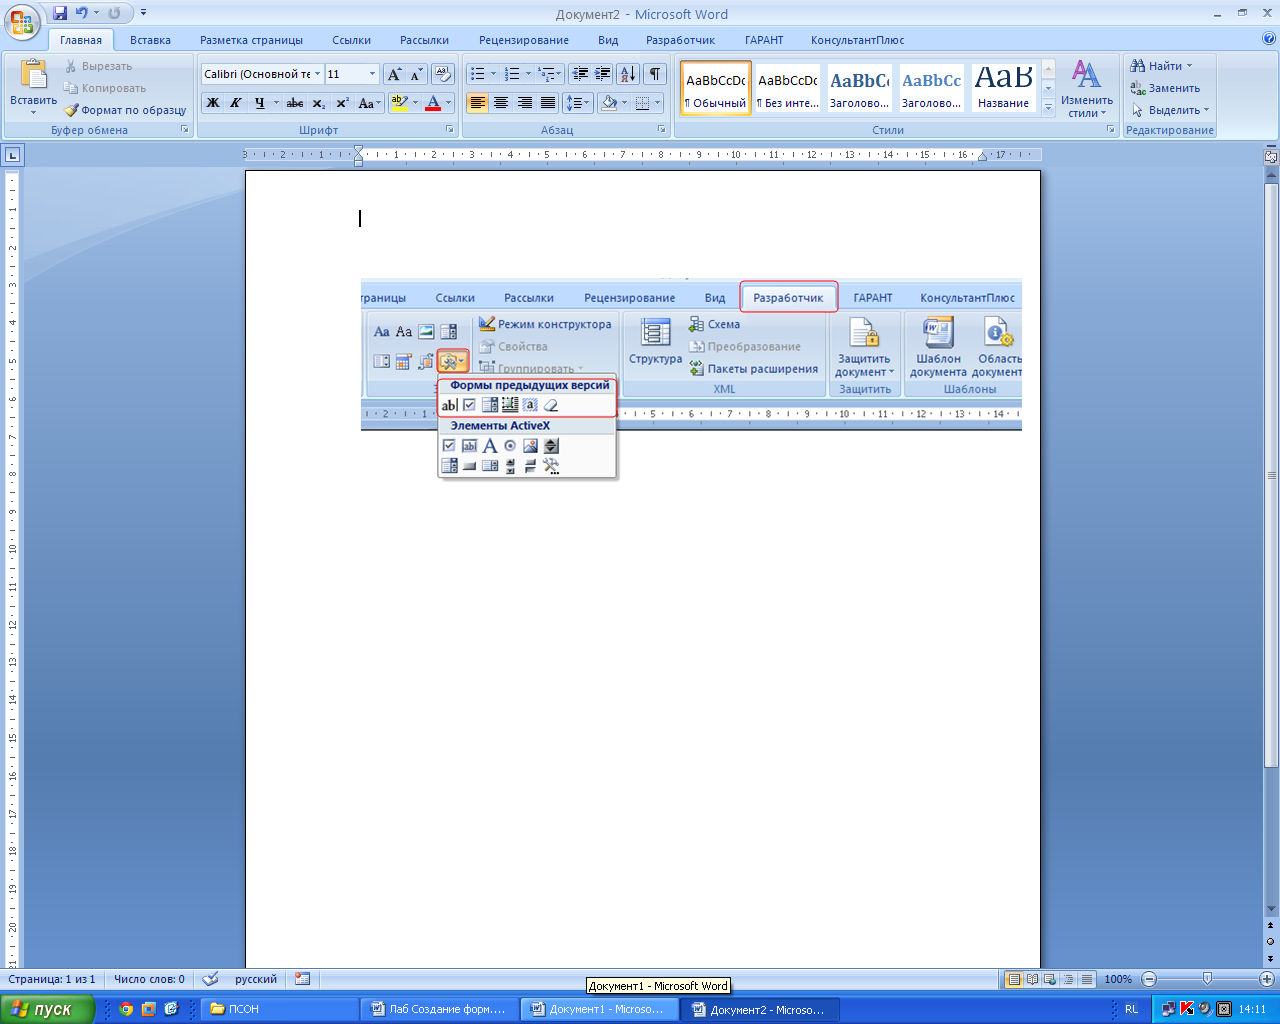
Task: Toggle bold Ж formatting
Action: [x=213, y=102]
